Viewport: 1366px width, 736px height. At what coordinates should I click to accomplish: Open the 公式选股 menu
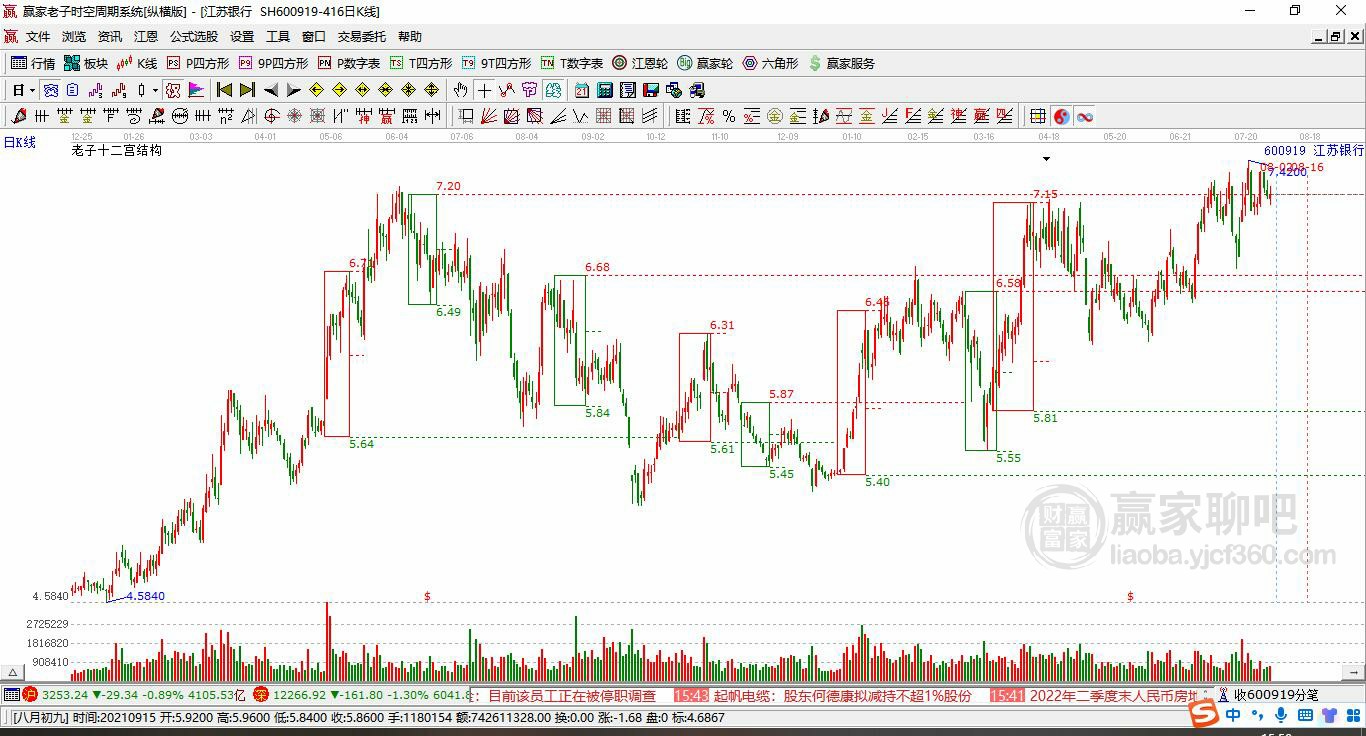[x=194, y=37]
